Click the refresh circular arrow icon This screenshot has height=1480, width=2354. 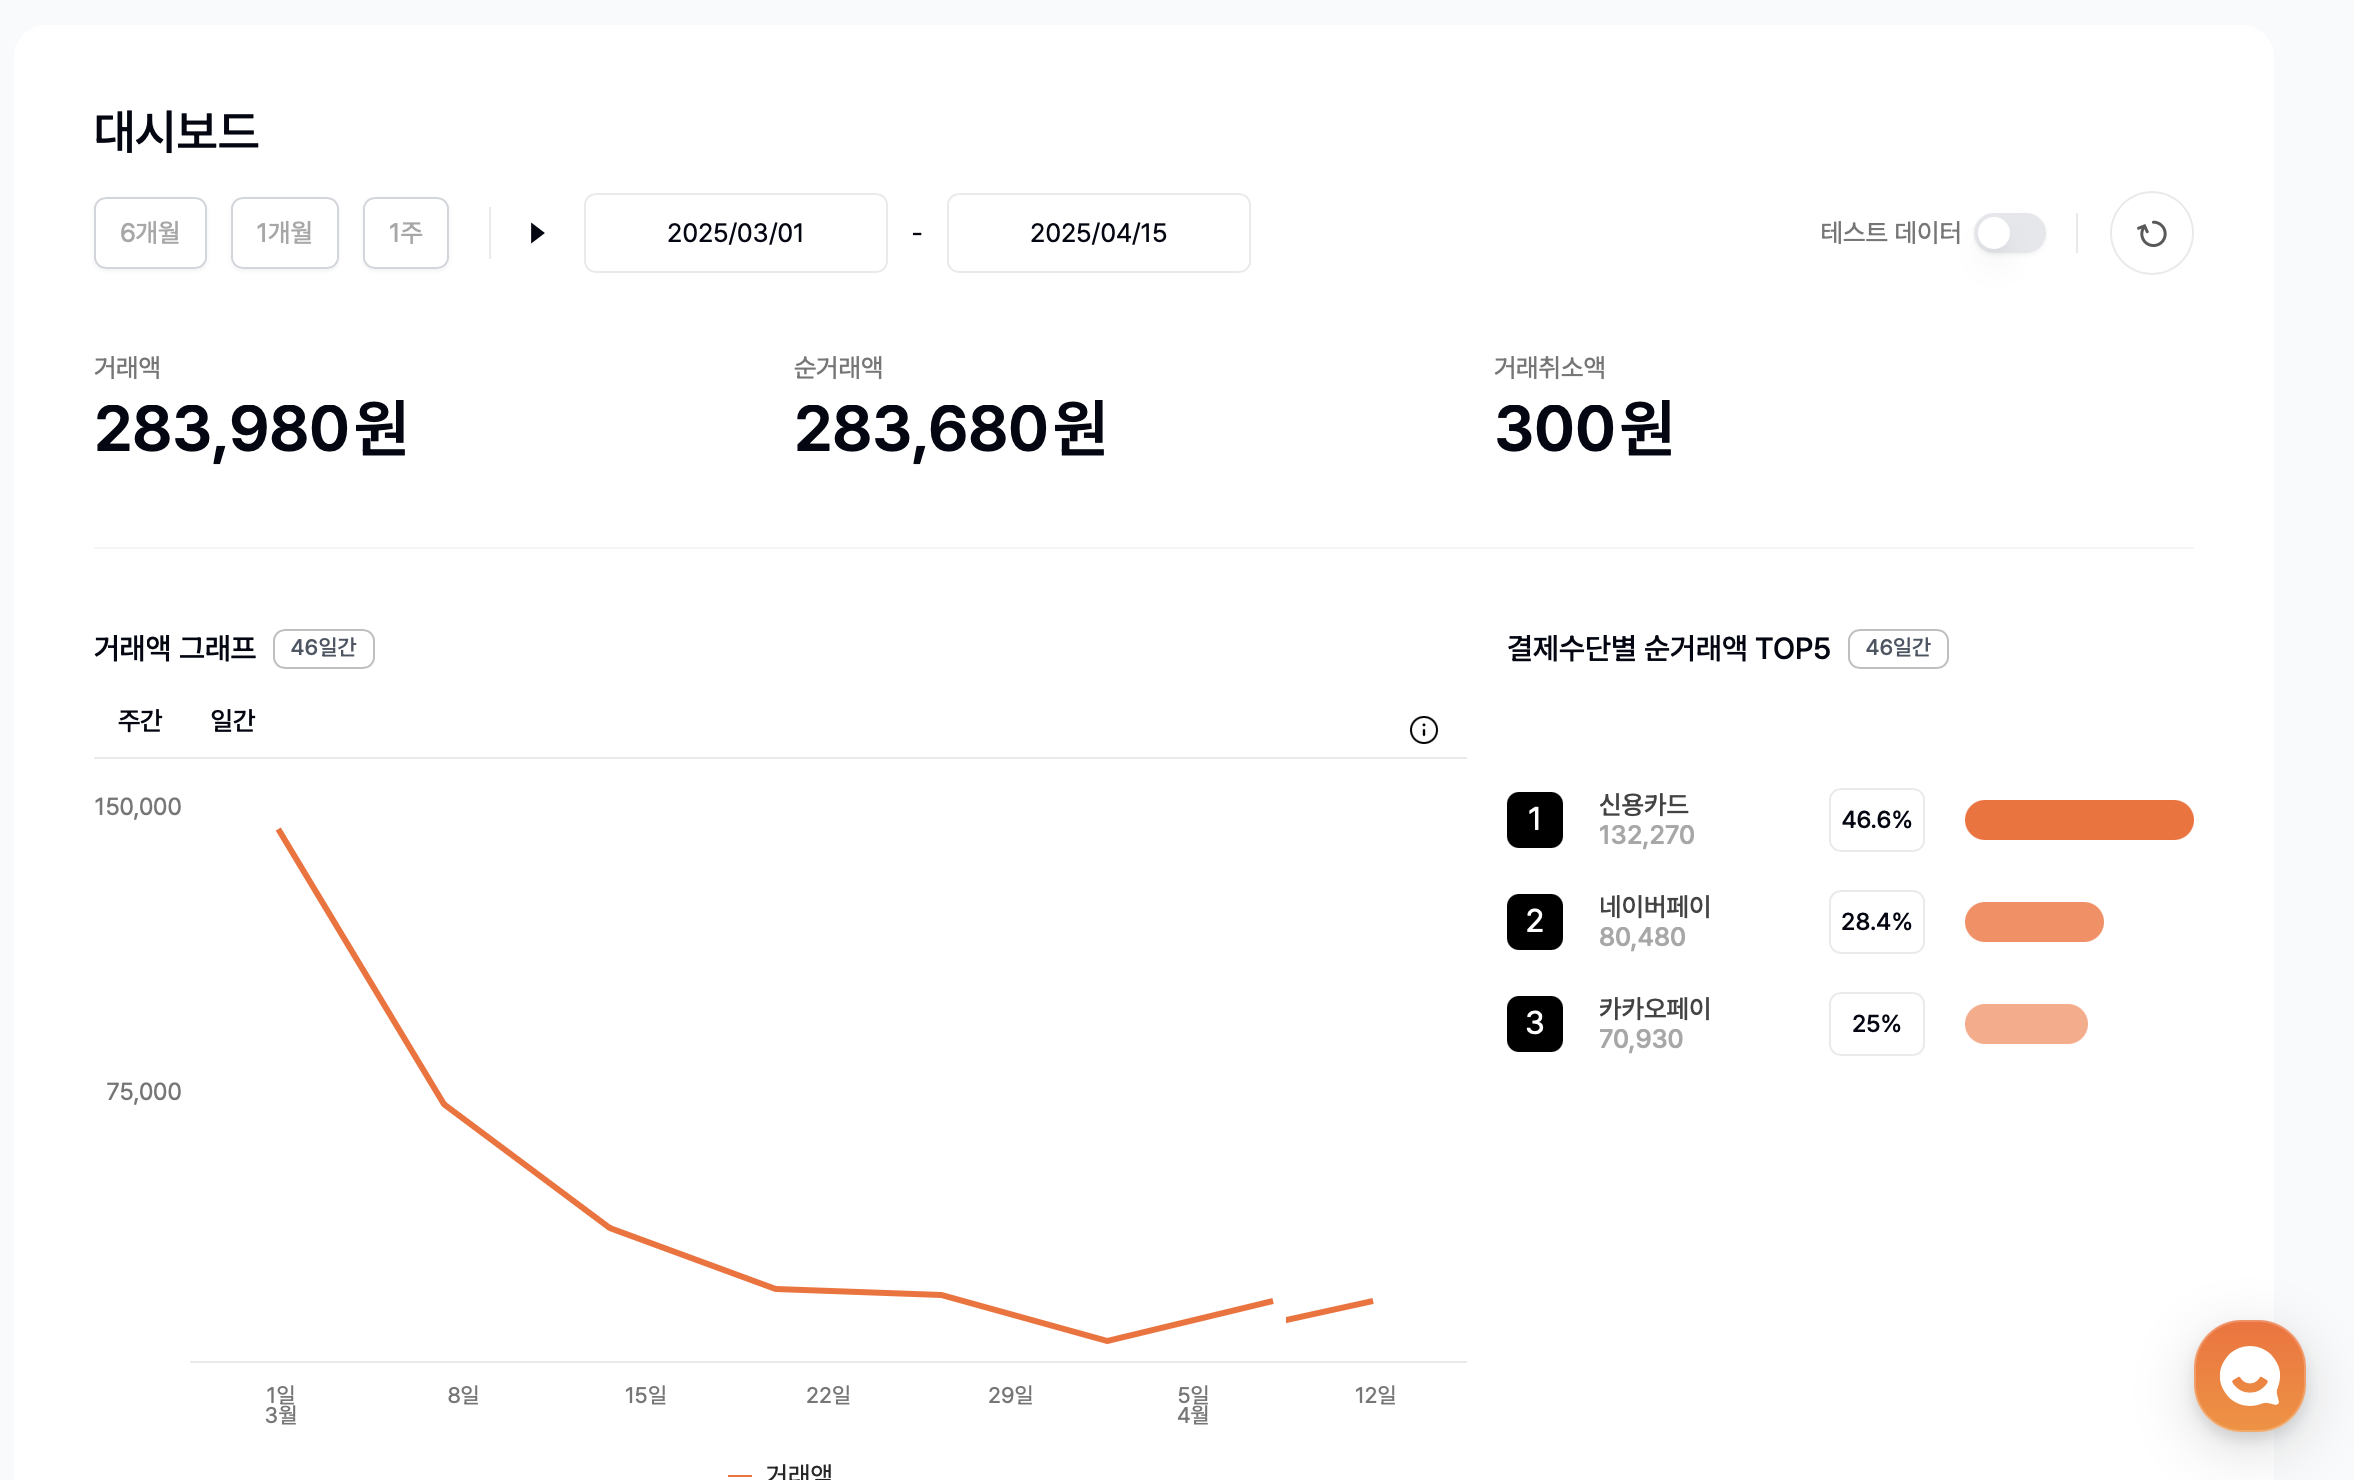click(x=2151, y=233)
